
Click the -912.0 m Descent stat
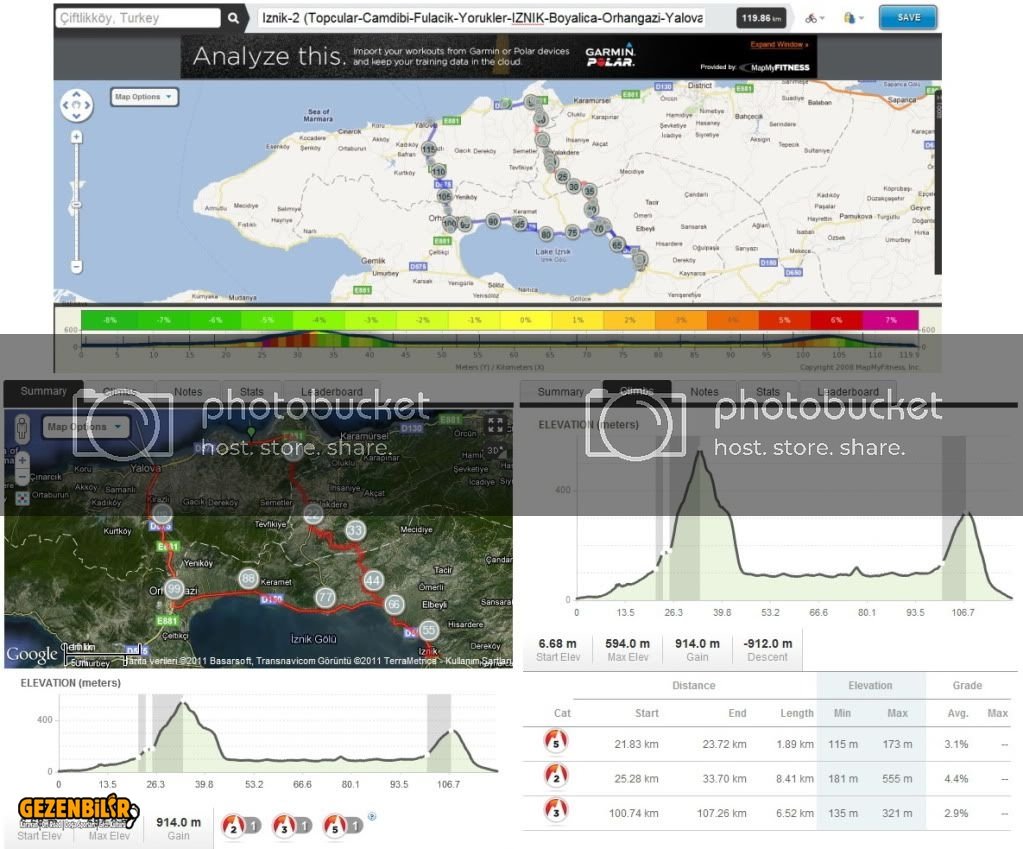coord(767,649)
